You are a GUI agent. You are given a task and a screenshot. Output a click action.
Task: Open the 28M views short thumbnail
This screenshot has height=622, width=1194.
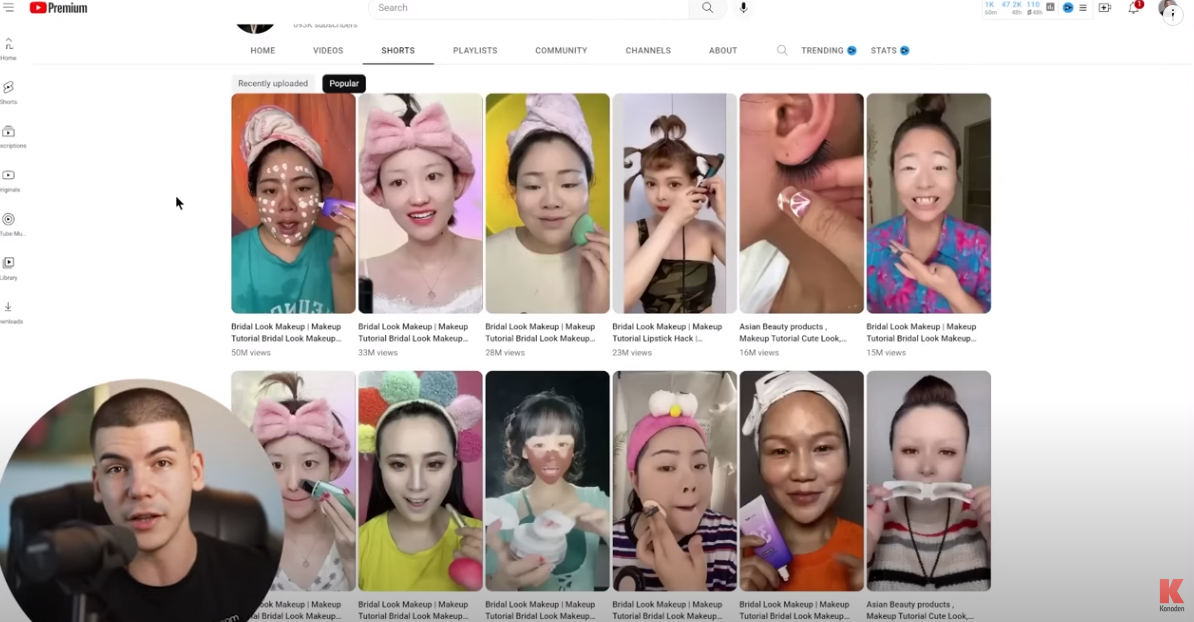548,203
